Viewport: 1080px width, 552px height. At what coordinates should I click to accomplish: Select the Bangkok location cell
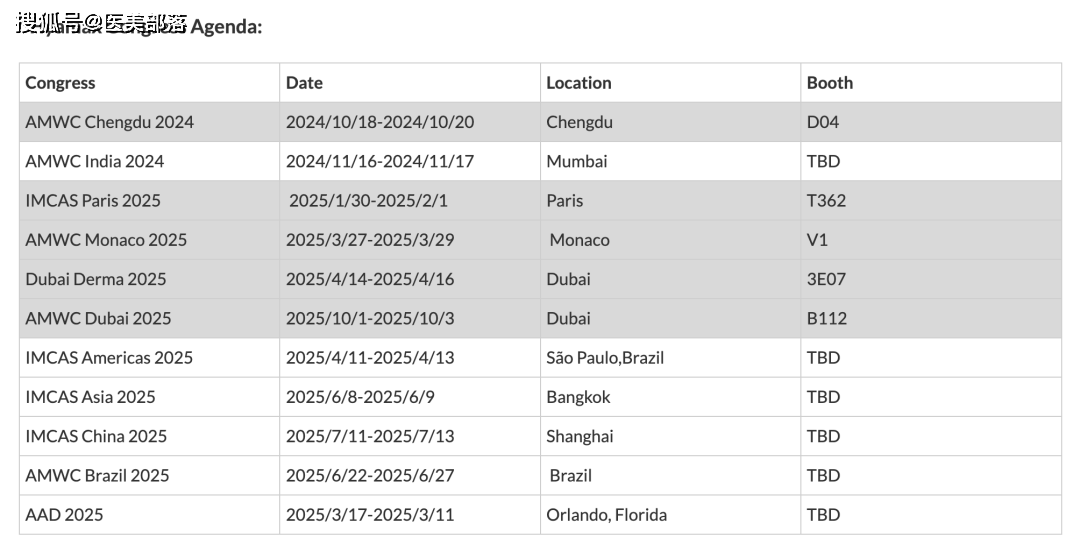click(x=670, y=397)
